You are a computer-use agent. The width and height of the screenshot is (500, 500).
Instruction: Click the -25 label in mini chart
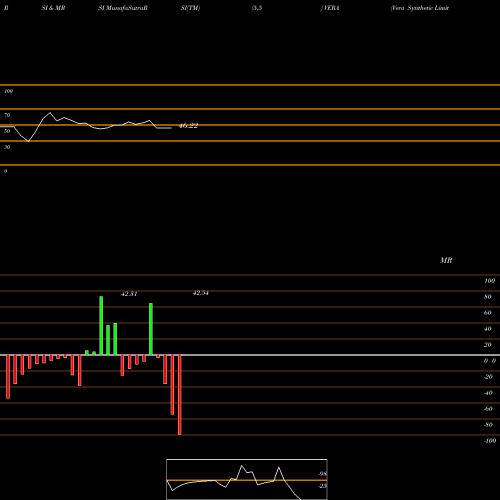322,486
